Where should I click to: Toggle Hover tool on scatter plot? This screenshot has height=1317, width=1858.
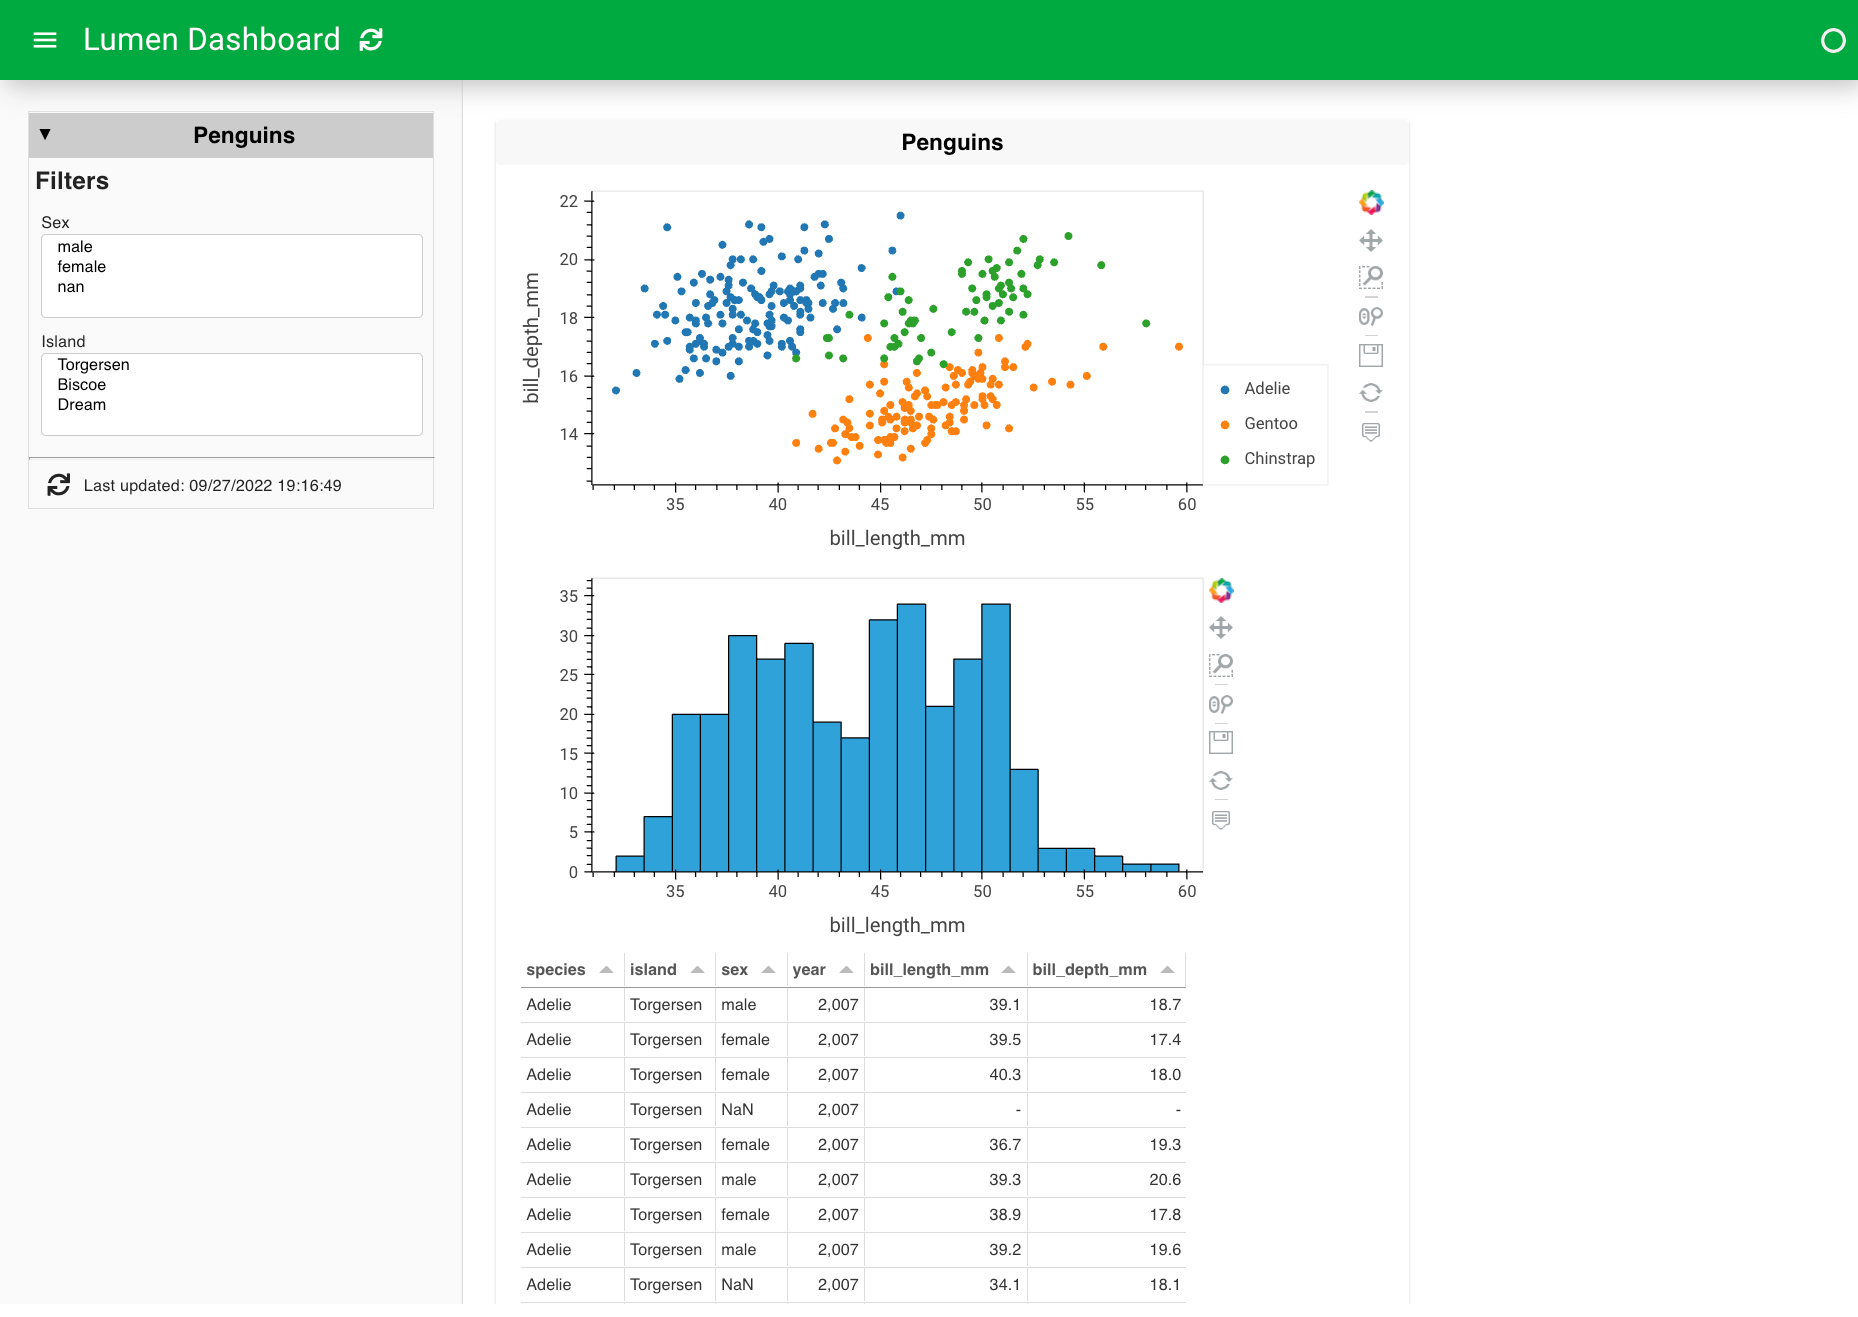tap(1370, 431)
